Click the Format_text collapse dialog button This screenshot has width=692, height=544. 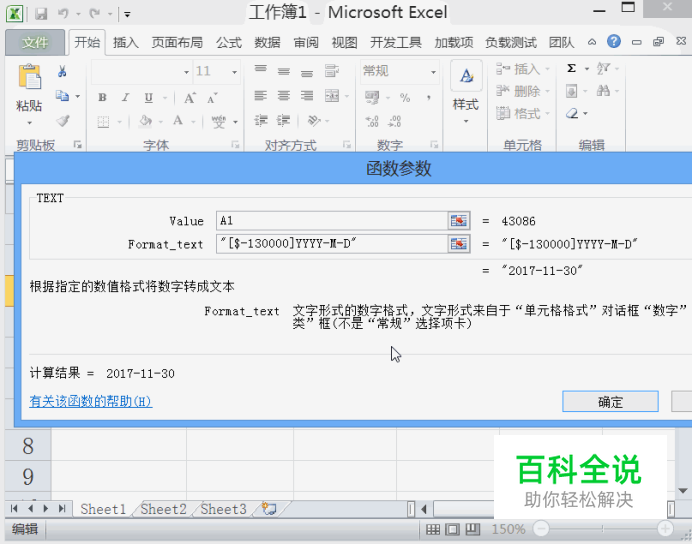(459, 244)
